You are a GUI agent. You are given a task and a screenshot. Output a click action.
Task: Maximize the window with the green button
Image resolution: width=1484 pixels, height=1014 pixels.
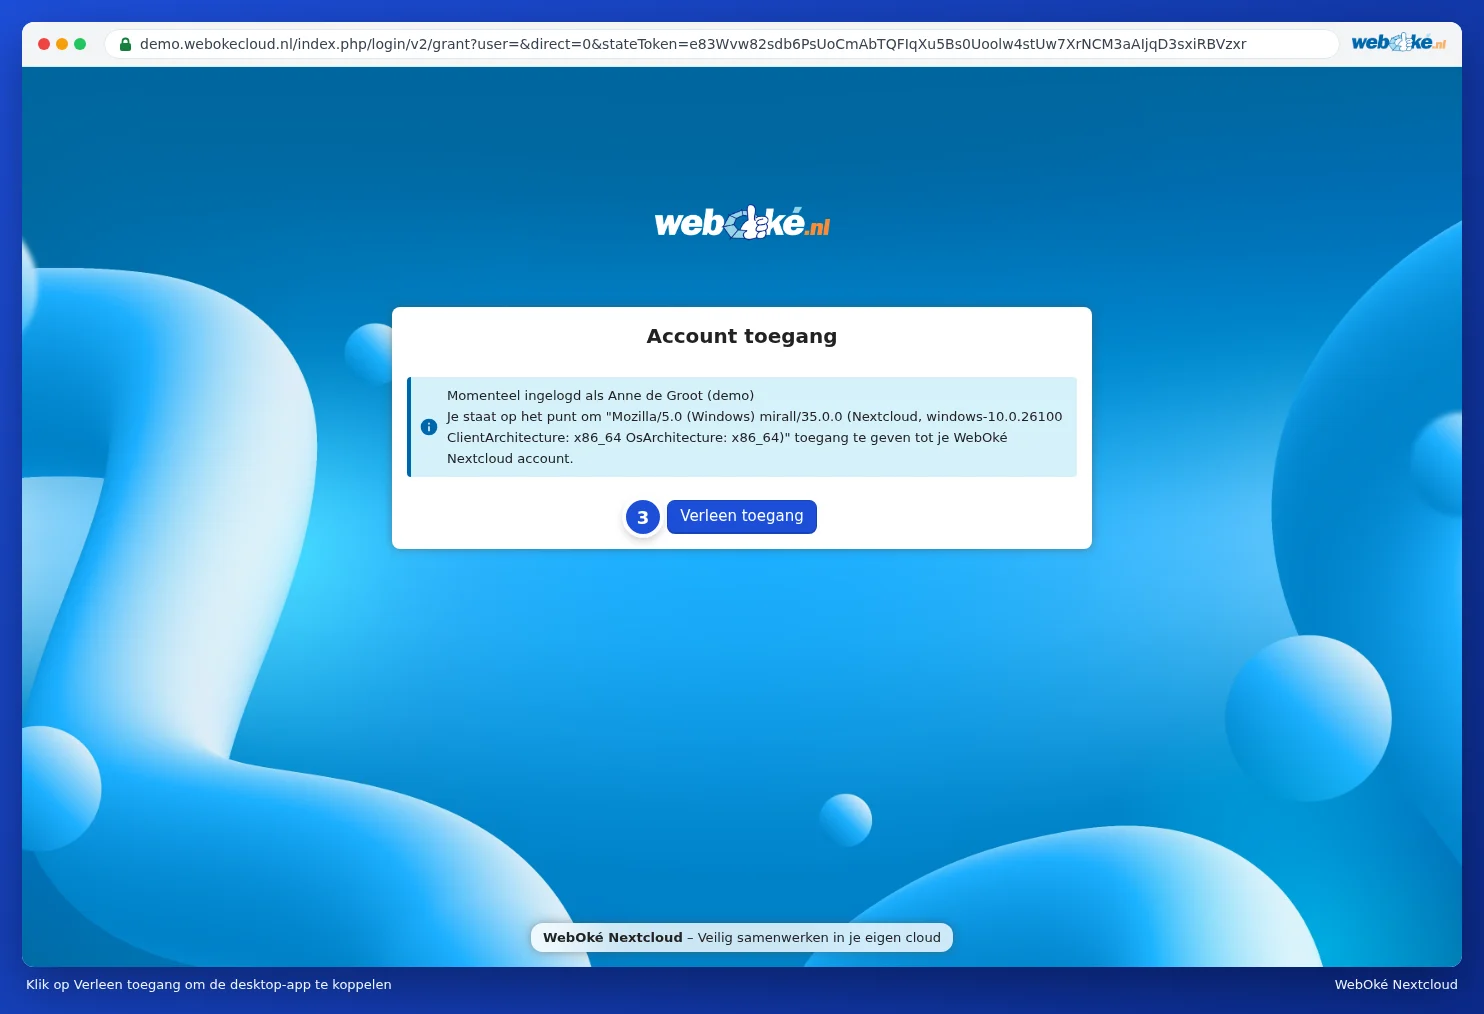[80, 44]
